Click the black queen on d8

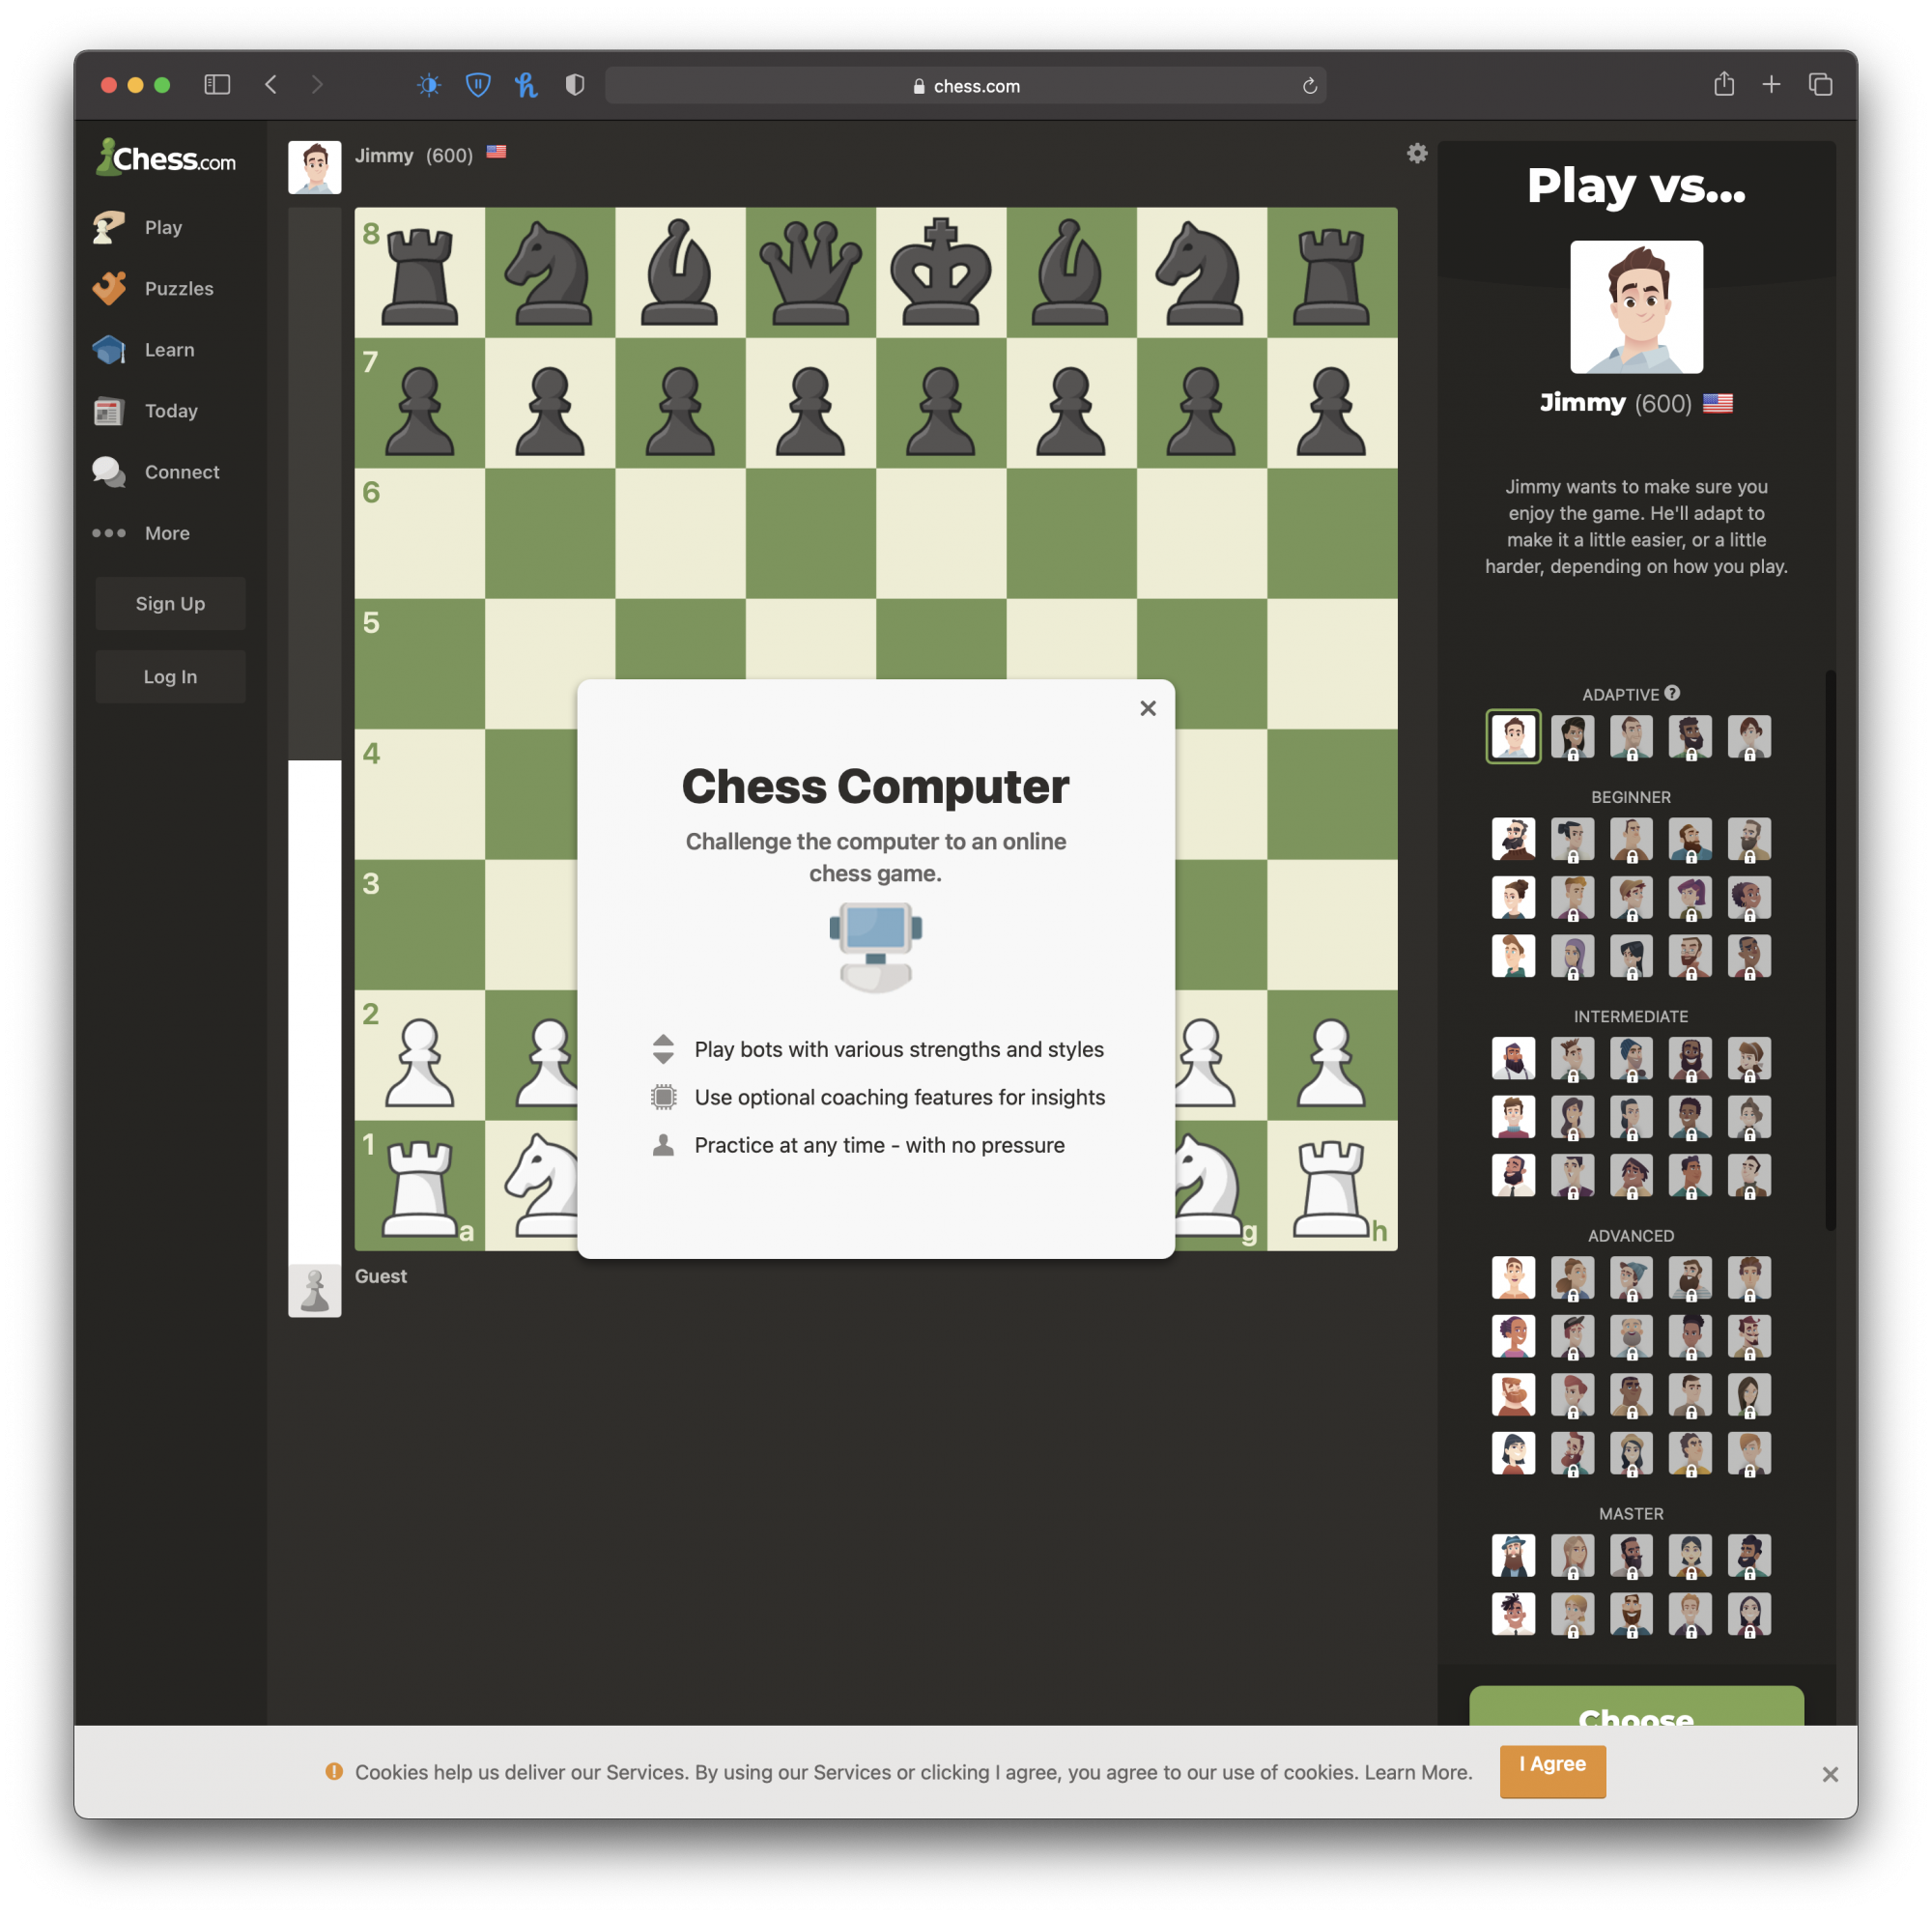[810, 272]
